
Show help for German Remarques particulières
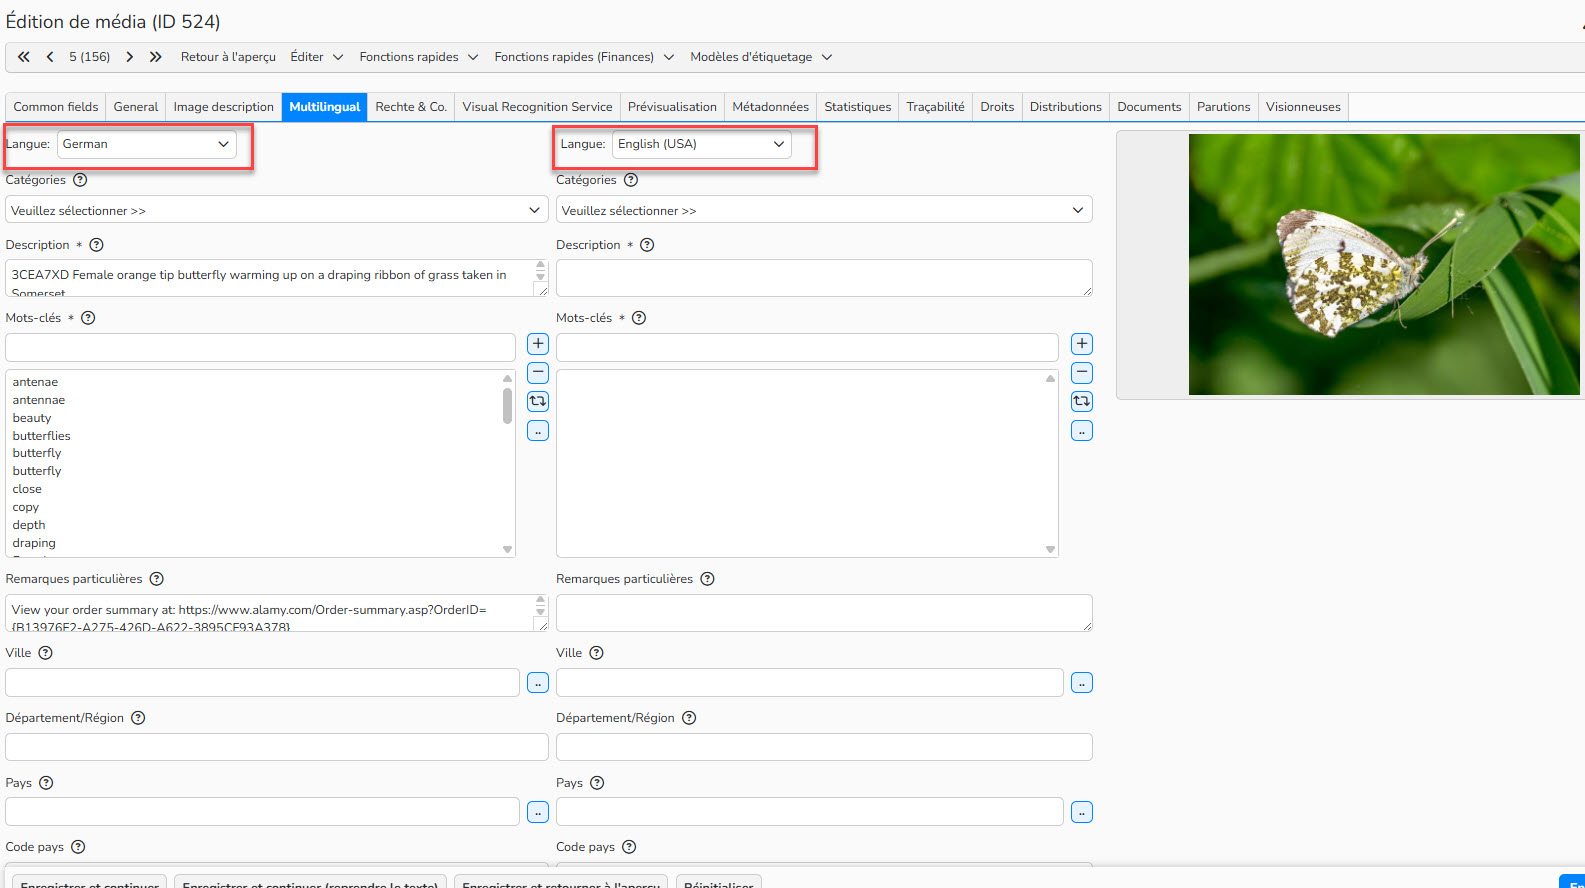pyautogui.click(x=157, y=579)
